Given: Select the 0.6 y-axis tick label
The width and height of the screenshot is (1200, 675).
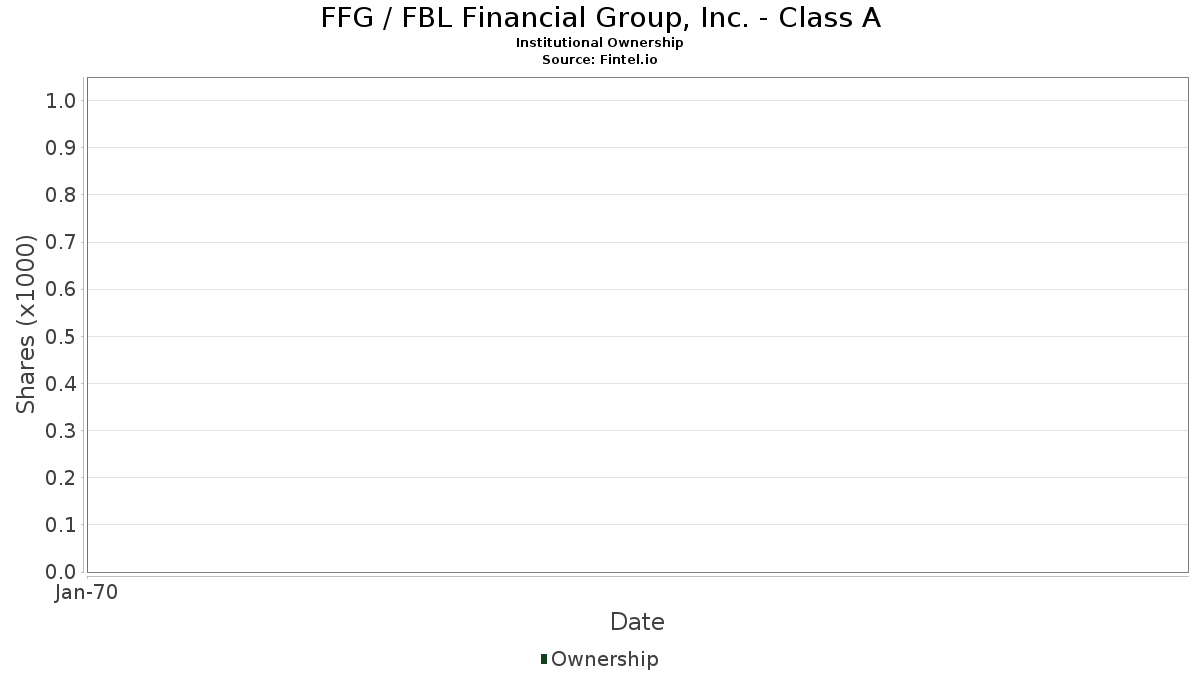Looking at the screenshot, I should (61, 289).
